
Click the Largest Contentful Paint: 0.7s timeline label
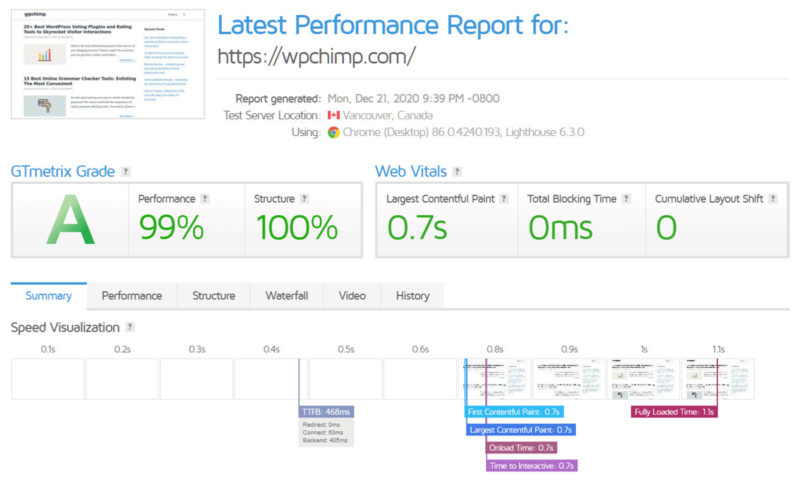[521, 430]
